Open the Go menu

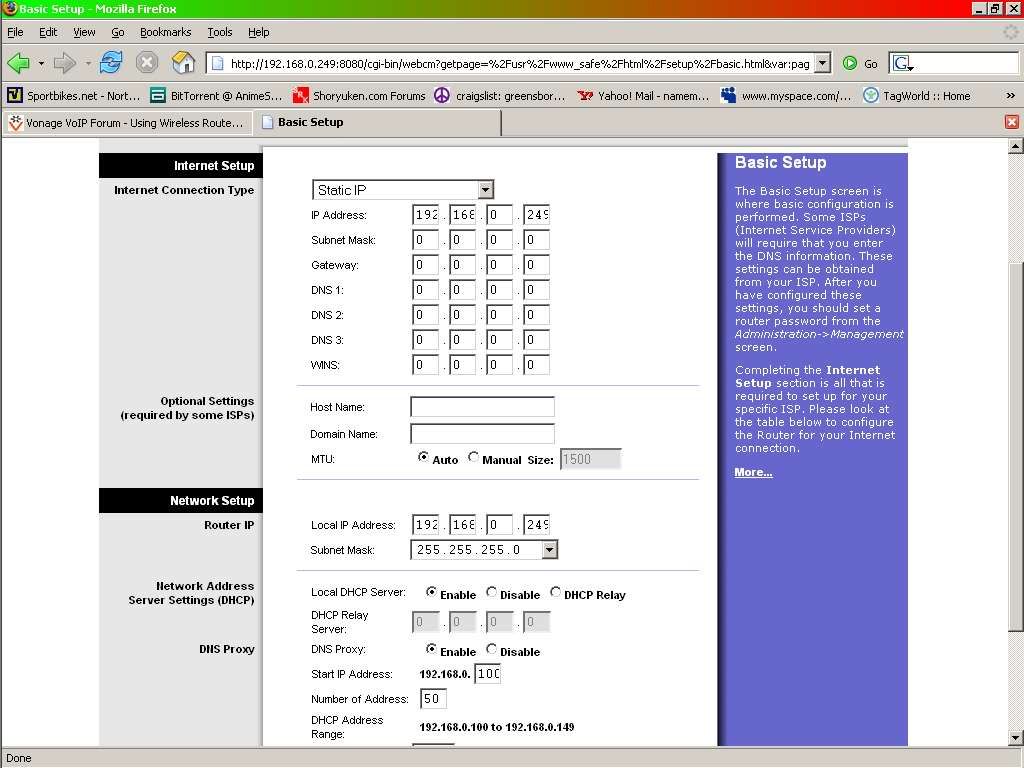[118, 32]
